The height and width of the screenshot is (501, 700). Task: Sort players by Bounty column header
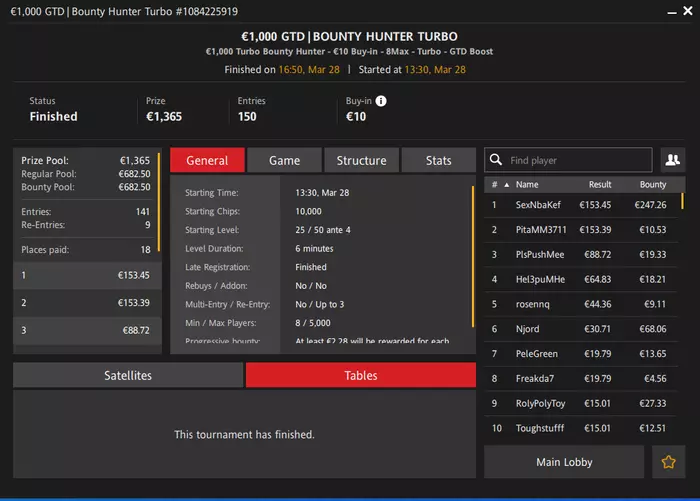pos(653,184)
